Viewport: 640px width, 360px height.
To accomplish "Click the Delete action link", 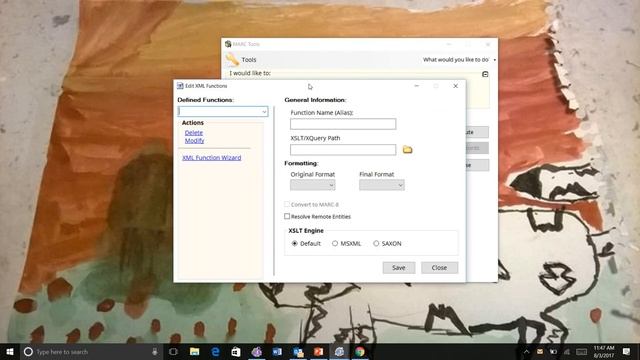I will click(193, 133).
